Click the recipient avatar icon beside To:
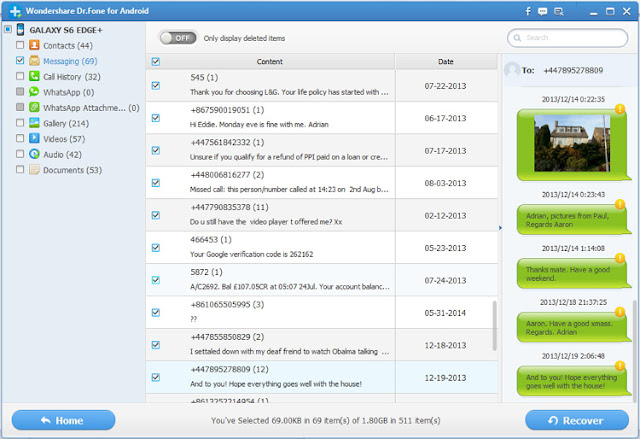 click(512, 70)
